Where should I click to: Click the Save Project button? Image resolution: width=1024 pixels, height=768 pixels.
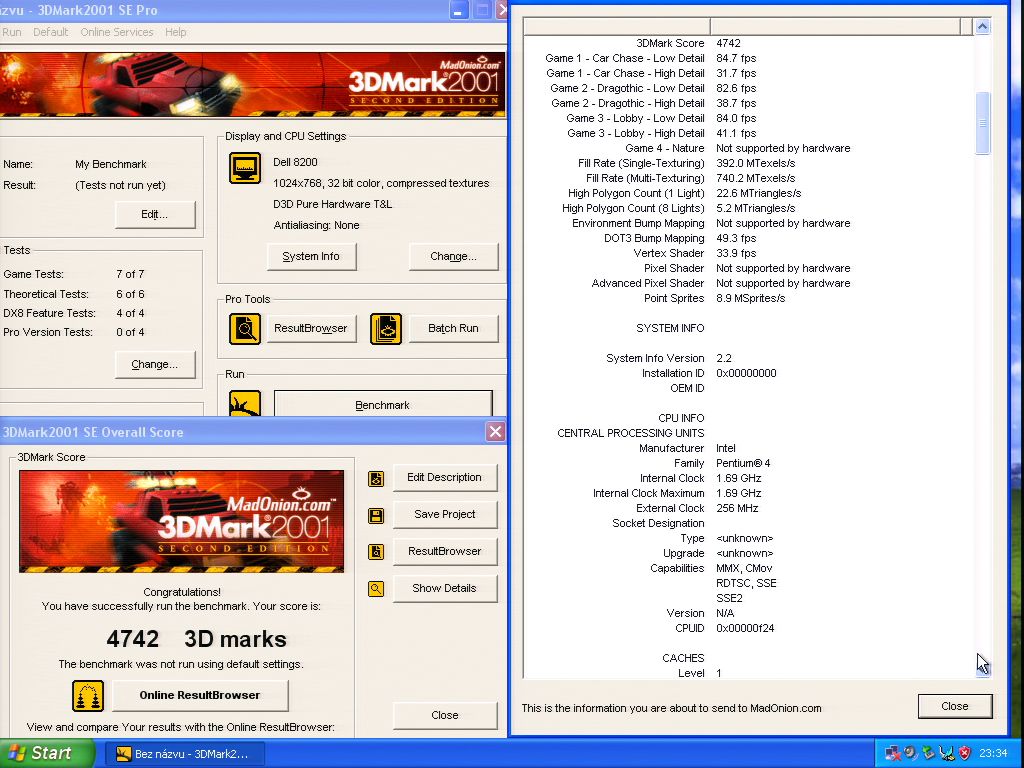click(445, 515)
